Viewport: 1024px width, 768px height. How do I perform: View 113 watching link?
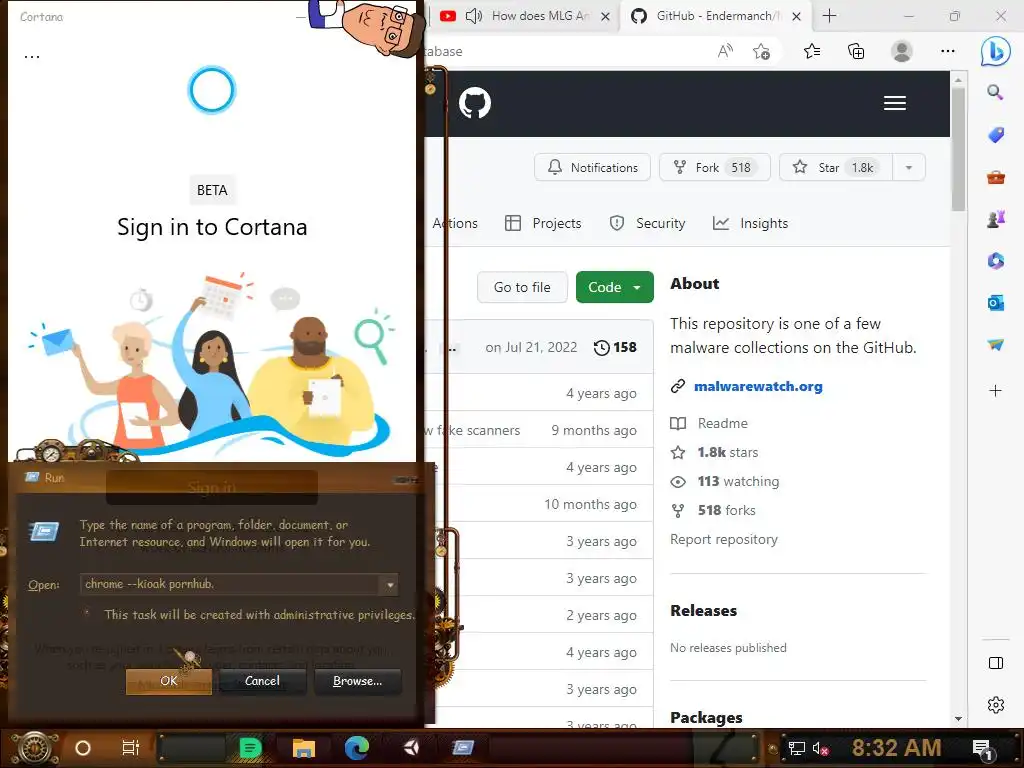(737, 481)
